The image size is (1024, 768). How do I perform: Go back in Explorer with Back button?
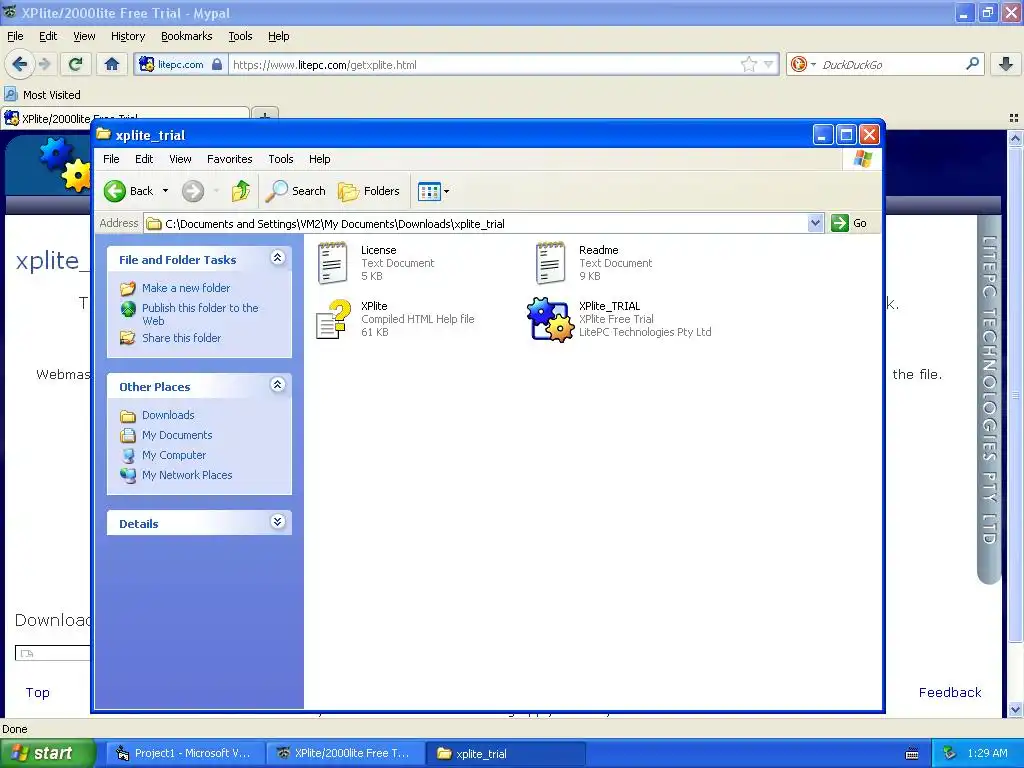129,191
